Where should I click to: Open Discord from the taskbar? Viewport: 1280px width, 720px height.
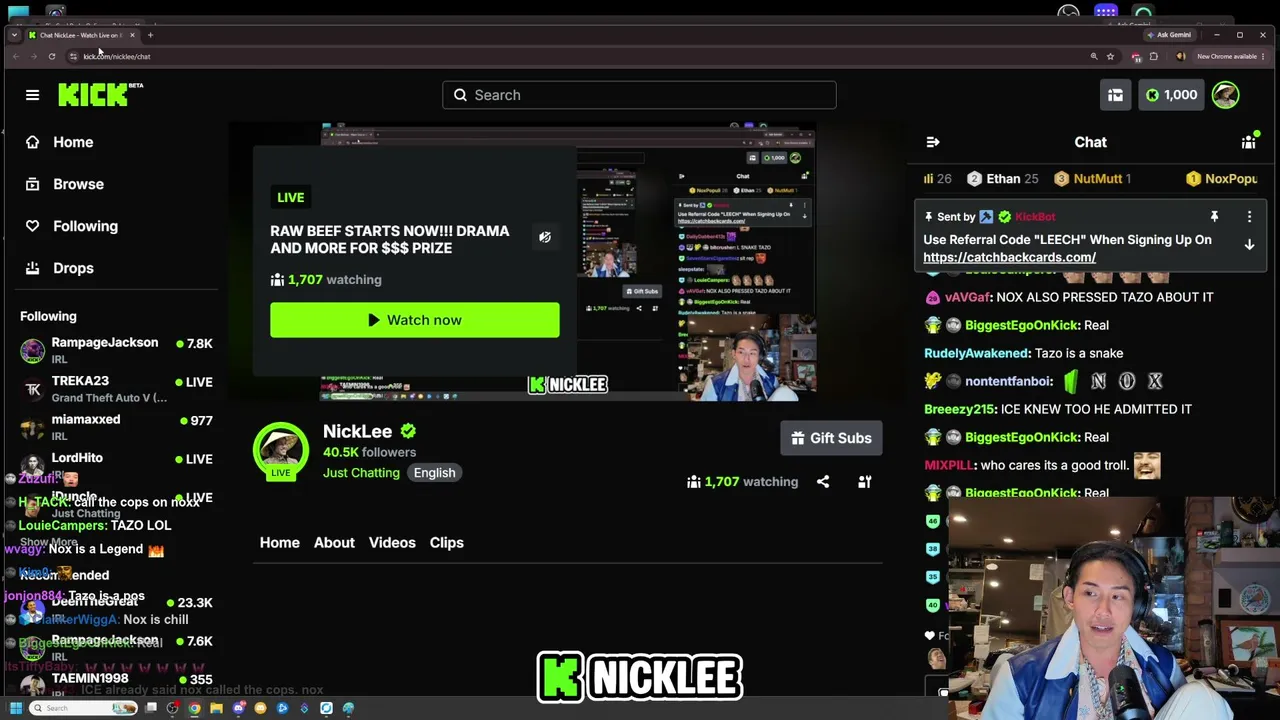[x=239, y=709]
